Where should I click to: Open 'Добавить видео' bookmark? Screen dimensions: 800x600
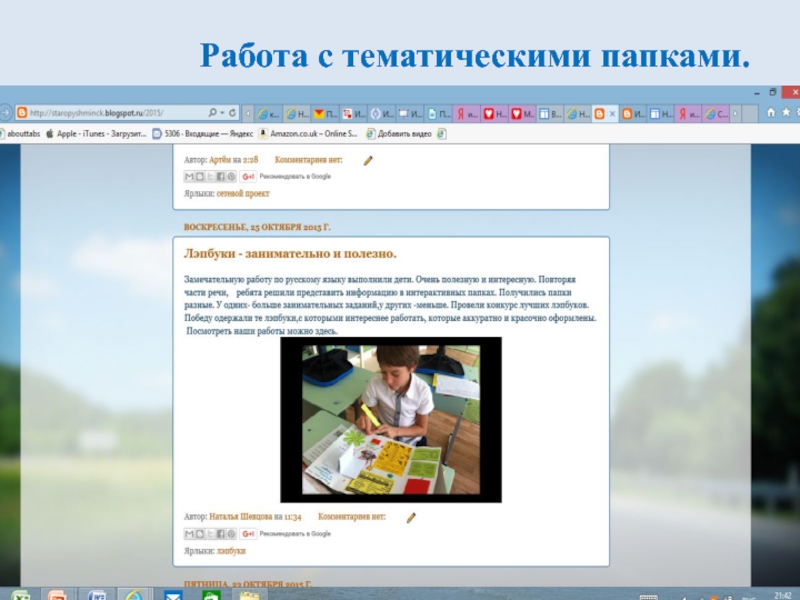pos(399,134)
